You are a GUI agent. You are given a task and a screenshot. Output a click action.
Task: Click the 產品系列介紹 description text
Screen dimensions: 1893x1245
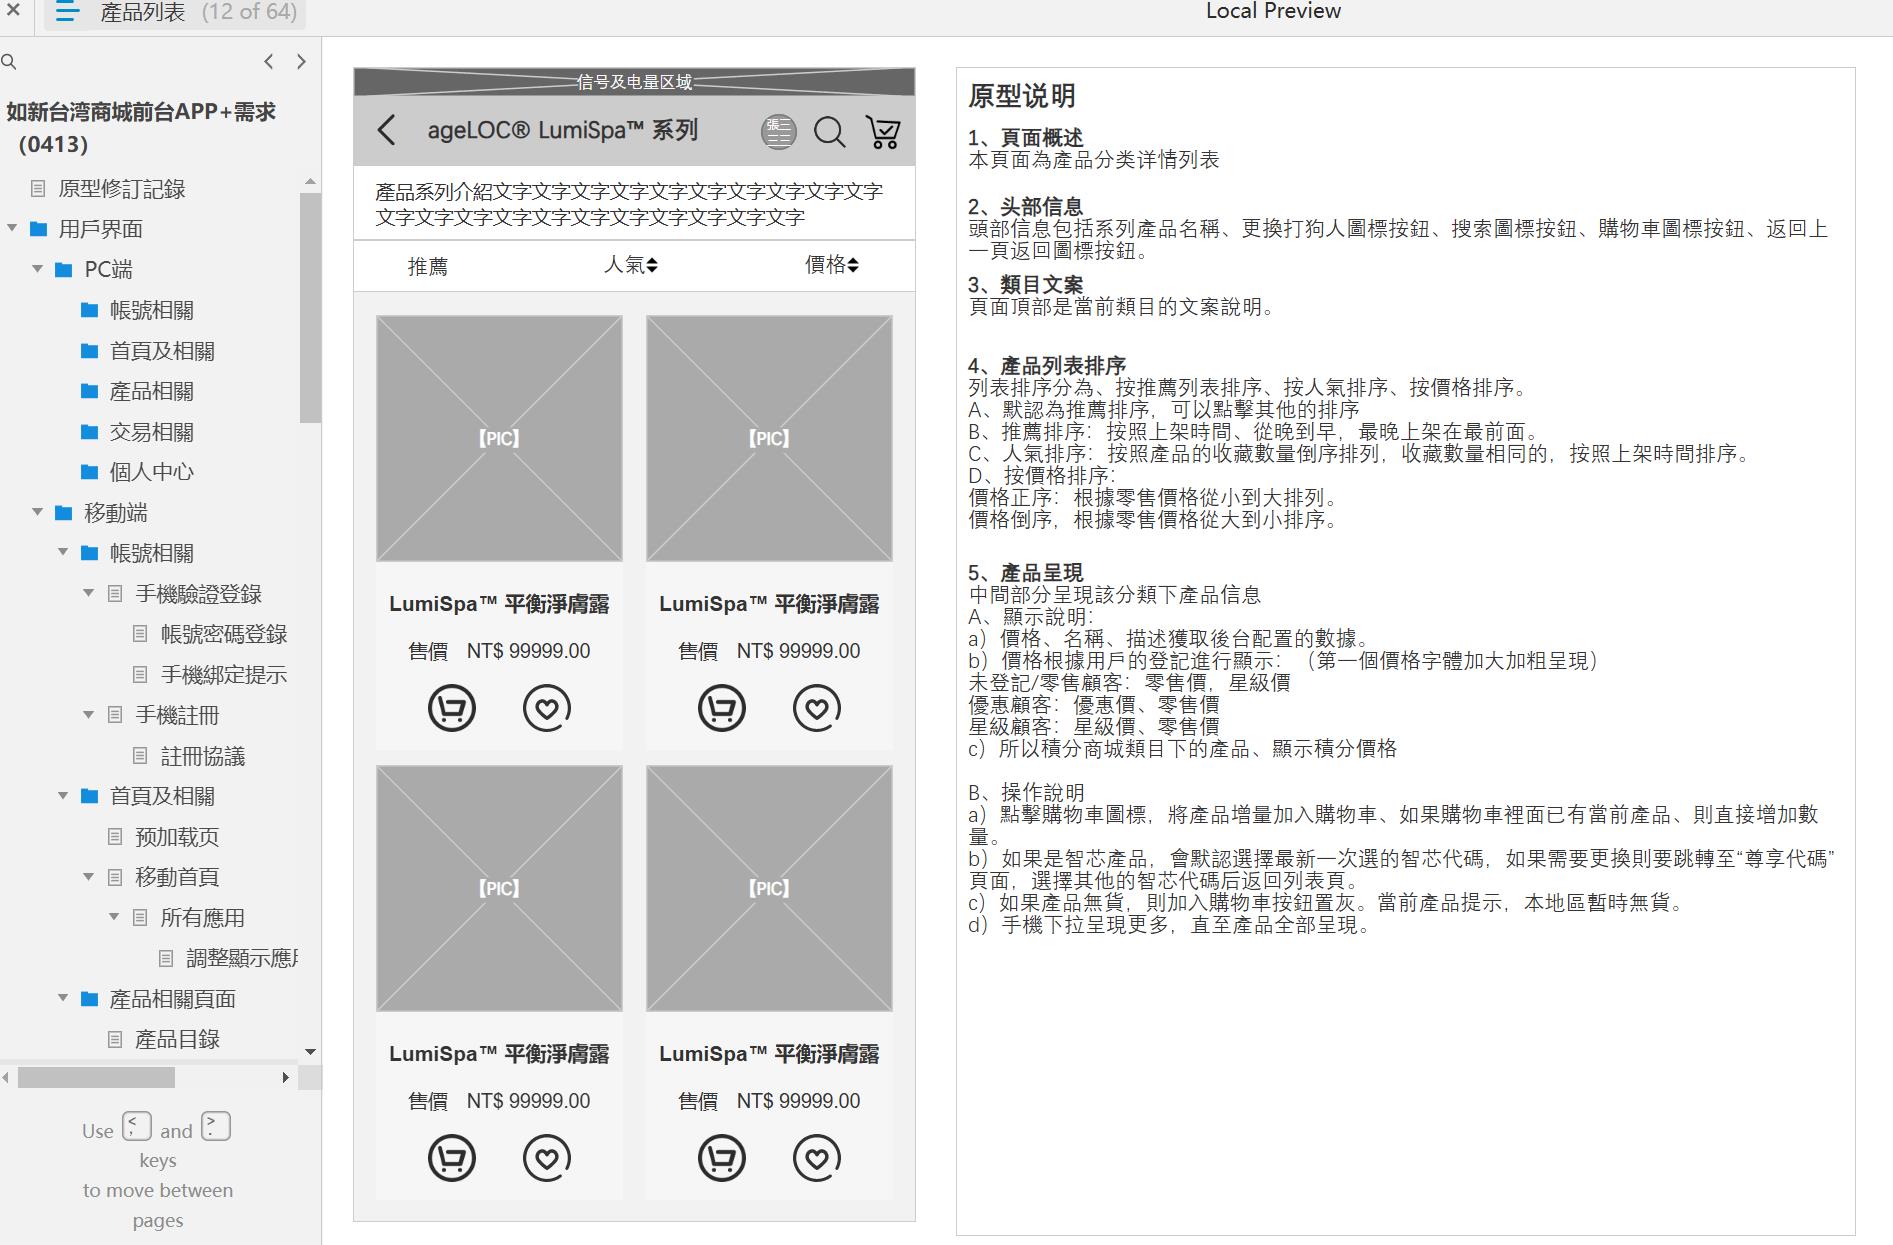pyautogui.click(x=629, y=204)
